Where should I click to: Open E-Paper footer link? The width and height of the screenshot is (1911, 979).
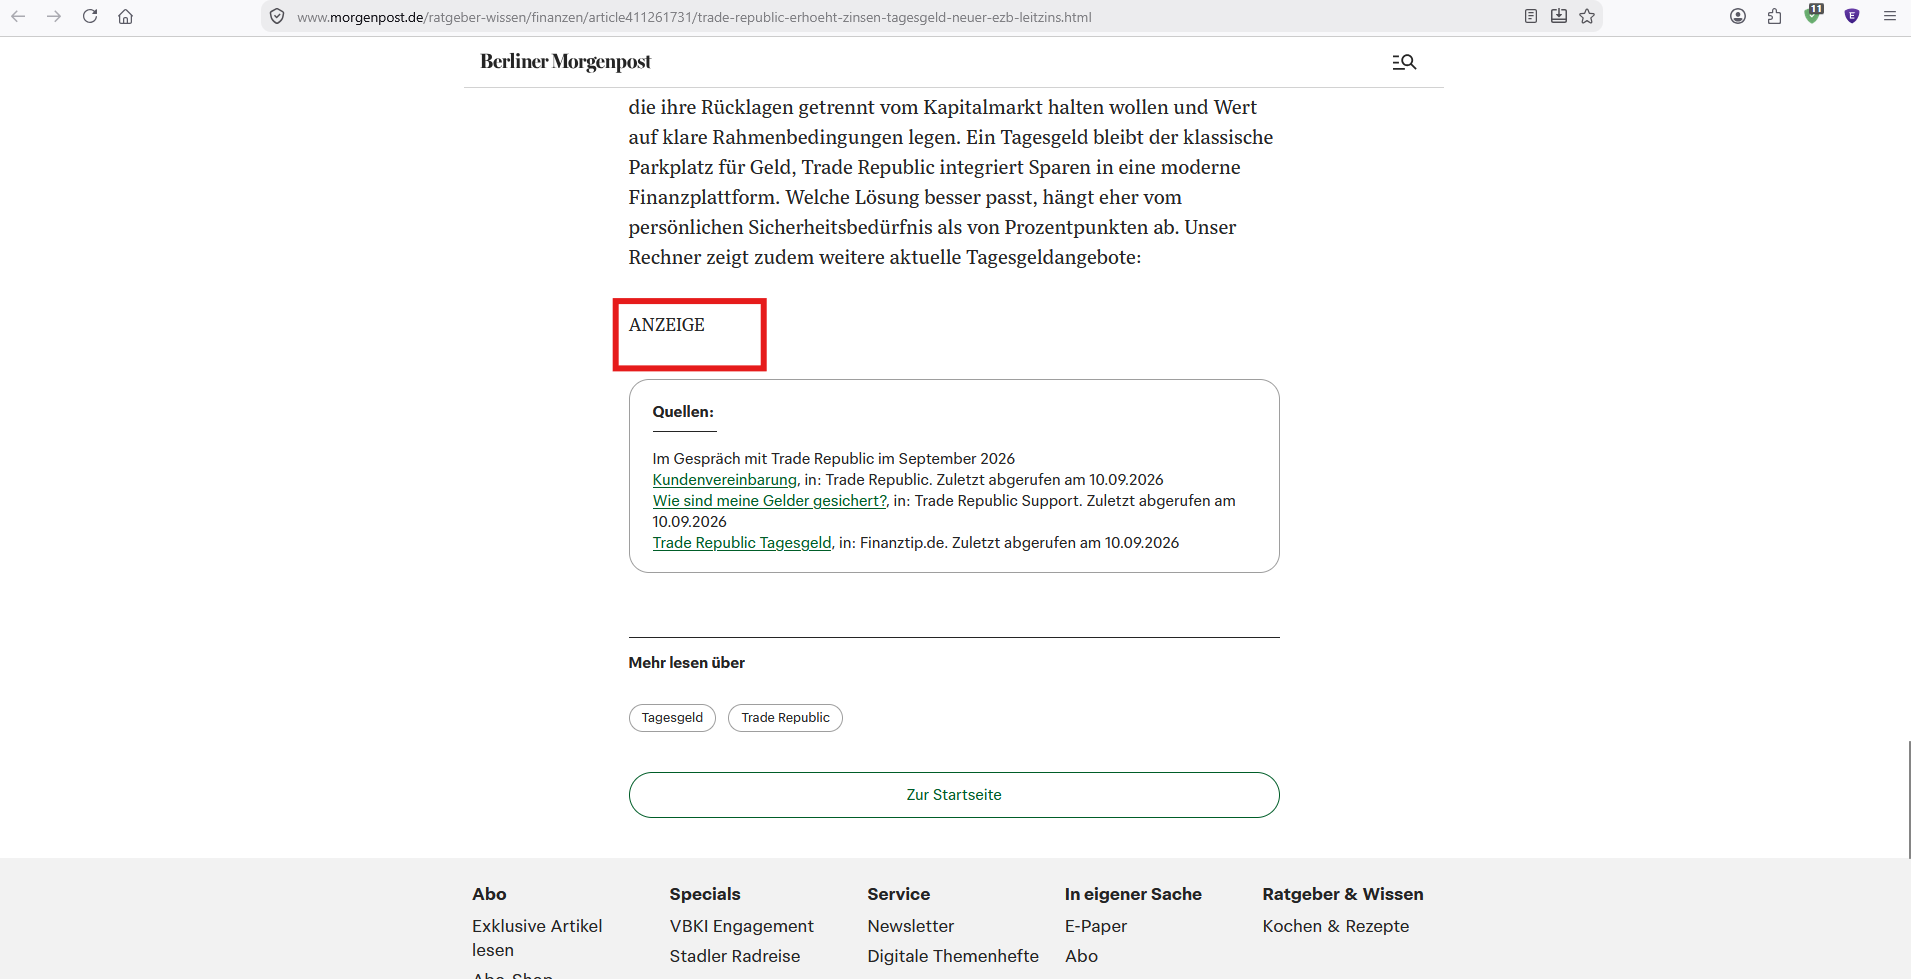point(1095,926)
